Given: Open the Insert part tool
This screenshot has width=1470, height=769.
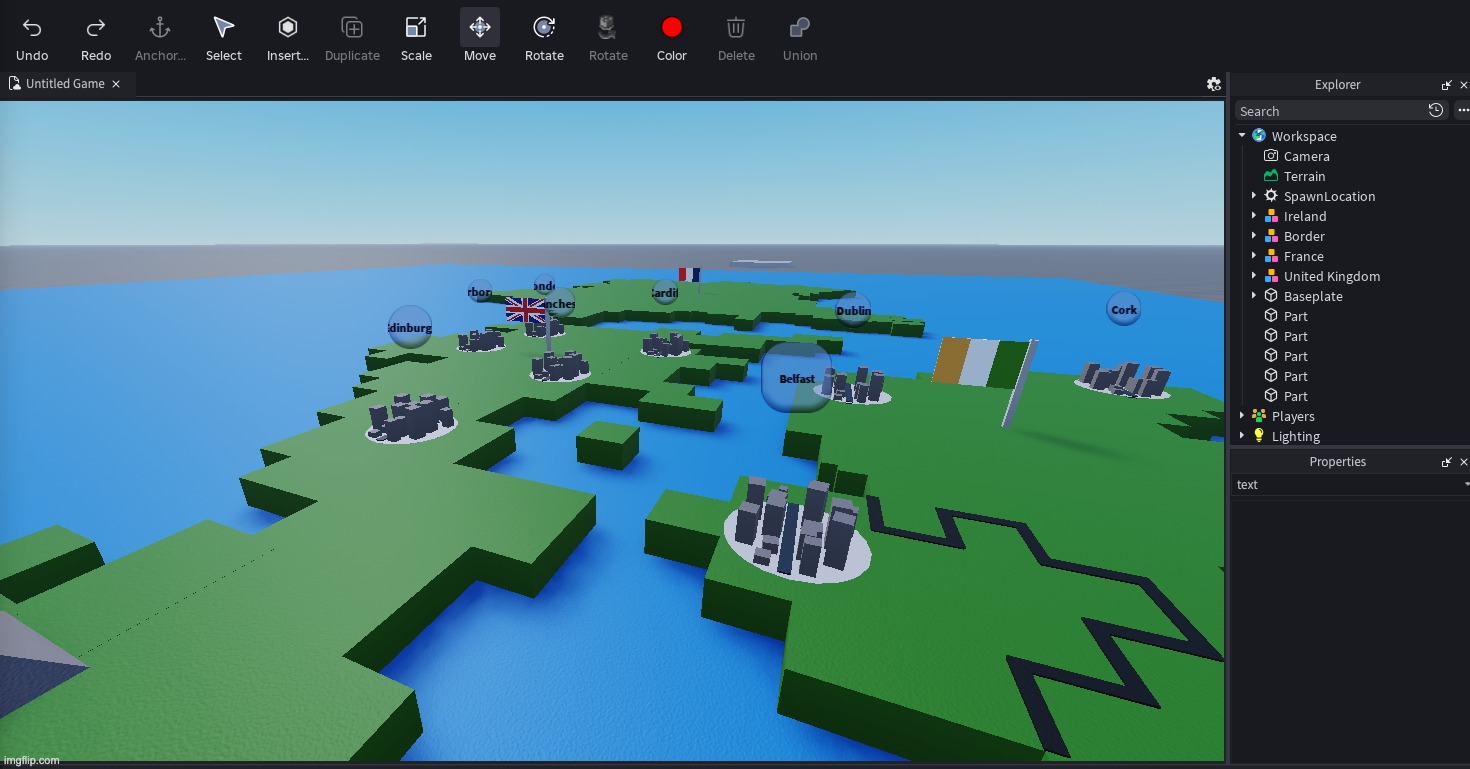Looking at the screenshot, I should tap(288, 28).
